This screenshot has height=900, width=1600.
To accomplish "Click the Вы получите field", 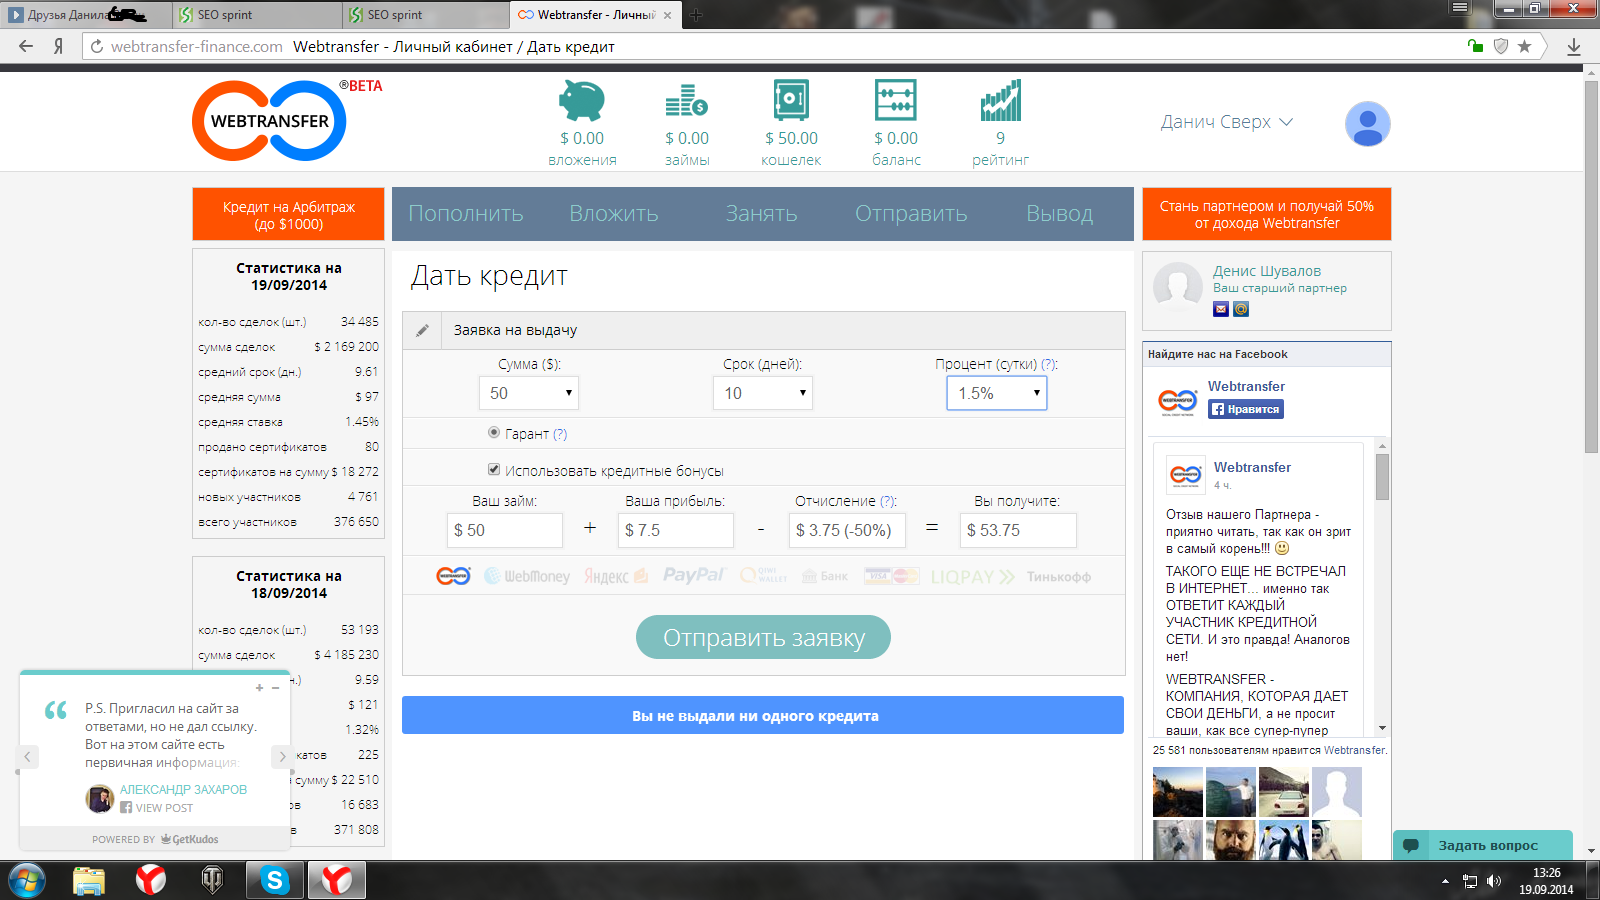I will pos(1018,530).
